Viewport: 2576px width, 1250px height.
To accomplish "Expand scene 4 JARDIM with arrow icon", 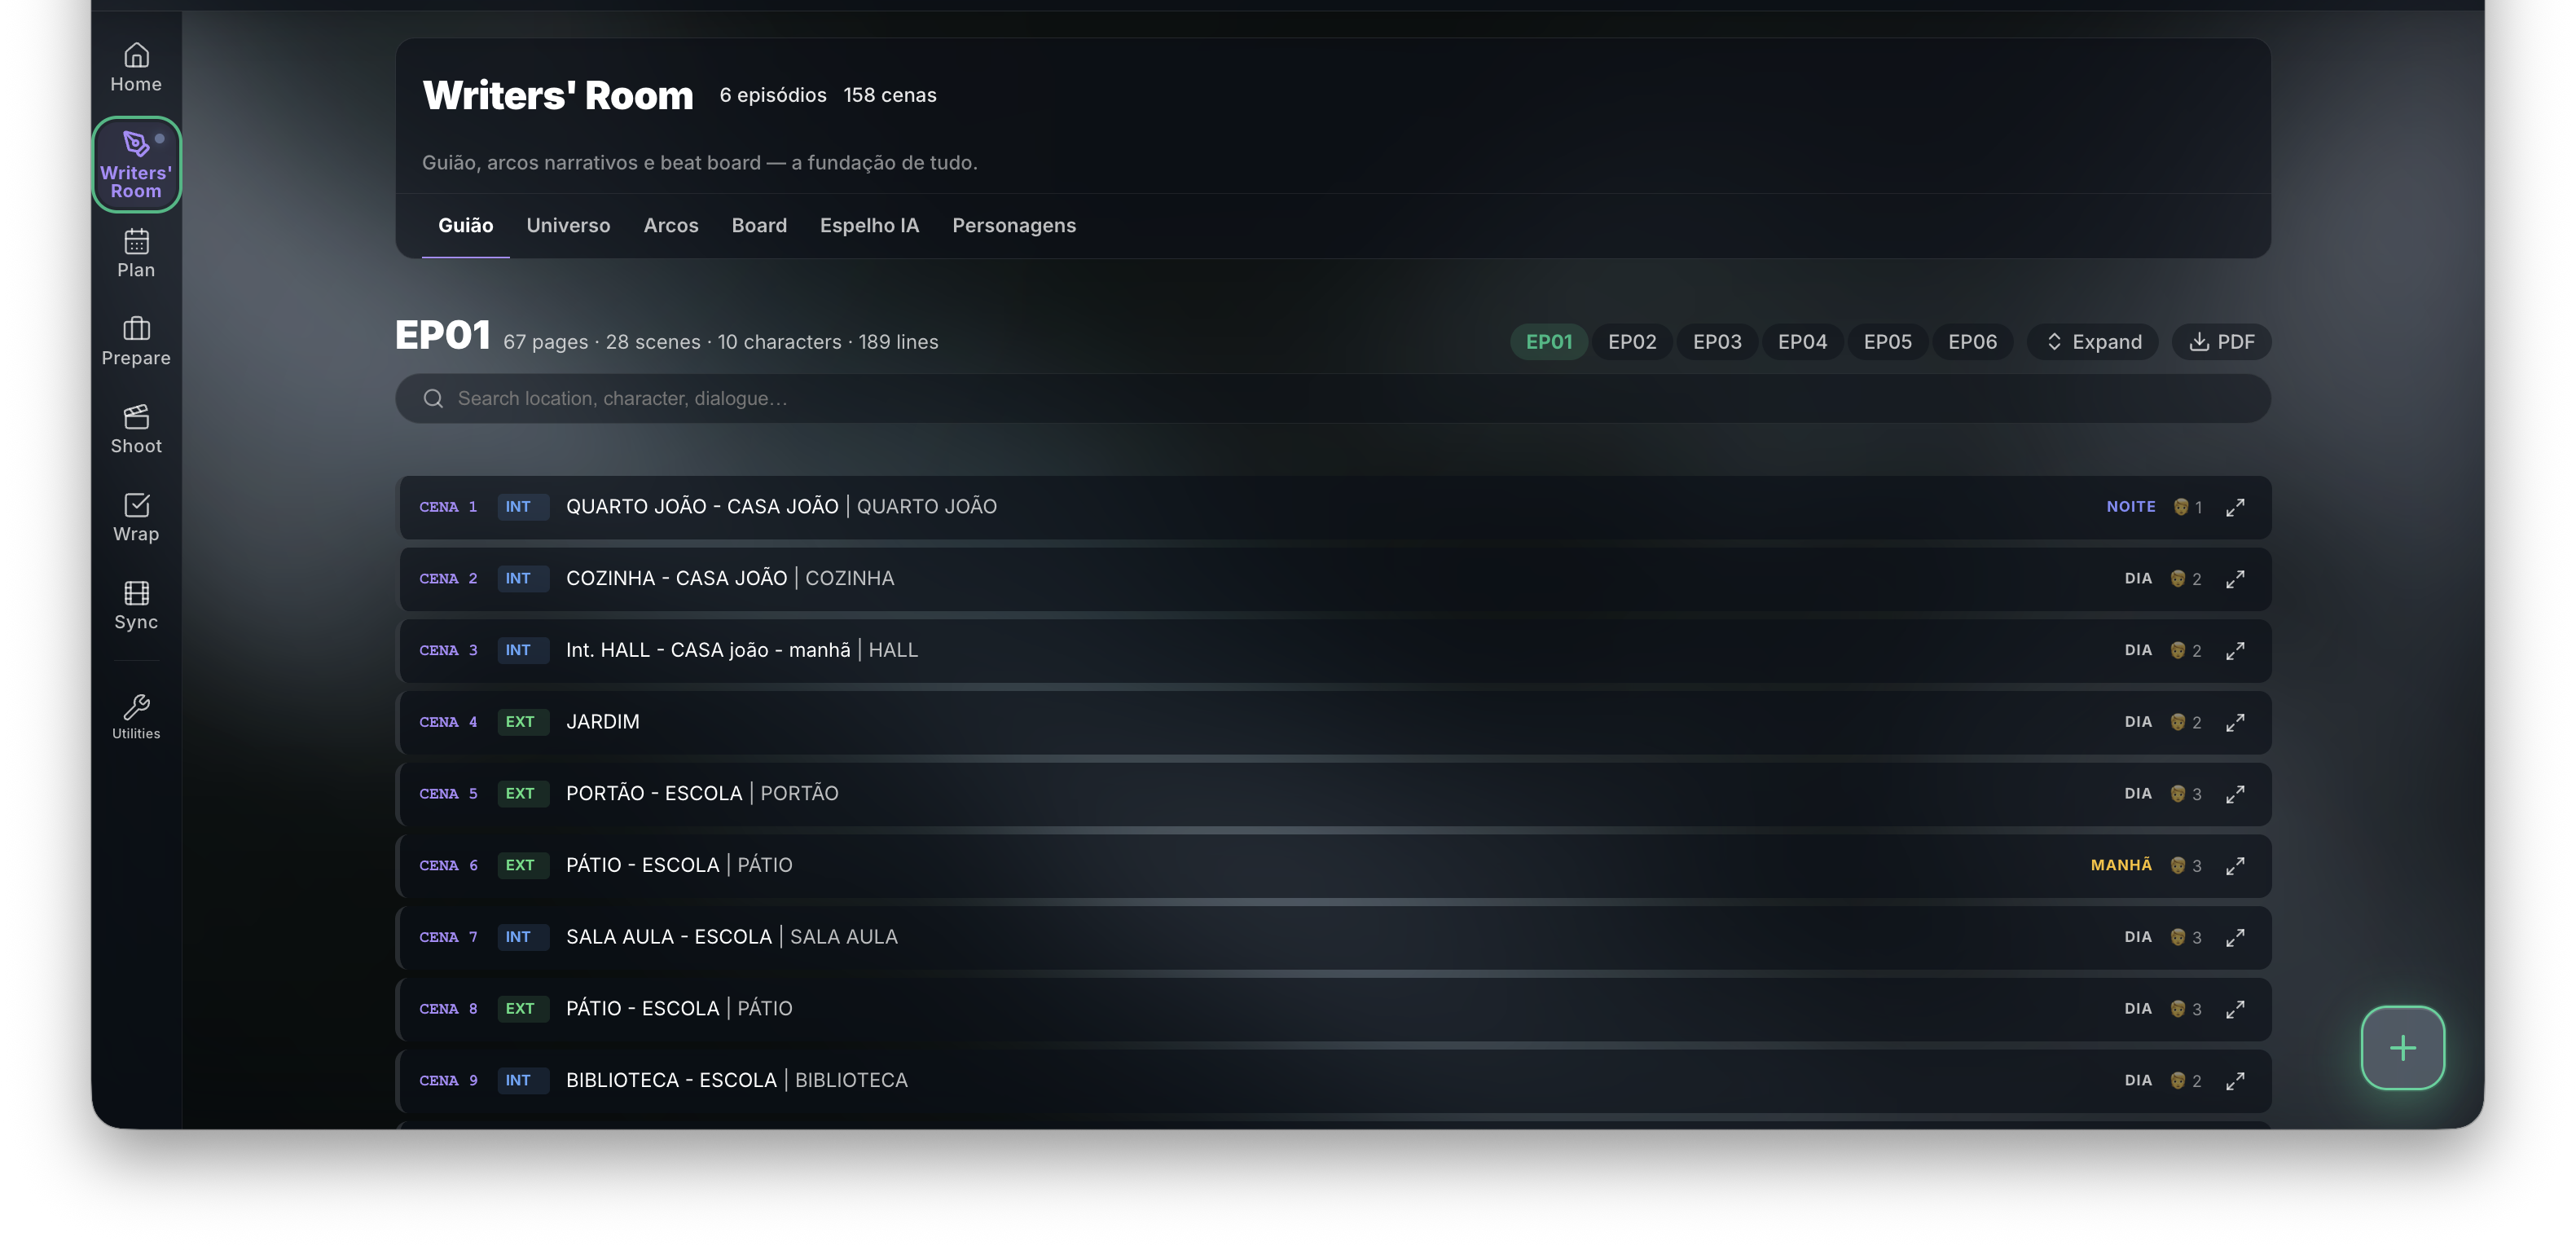I will [2236, 722].
